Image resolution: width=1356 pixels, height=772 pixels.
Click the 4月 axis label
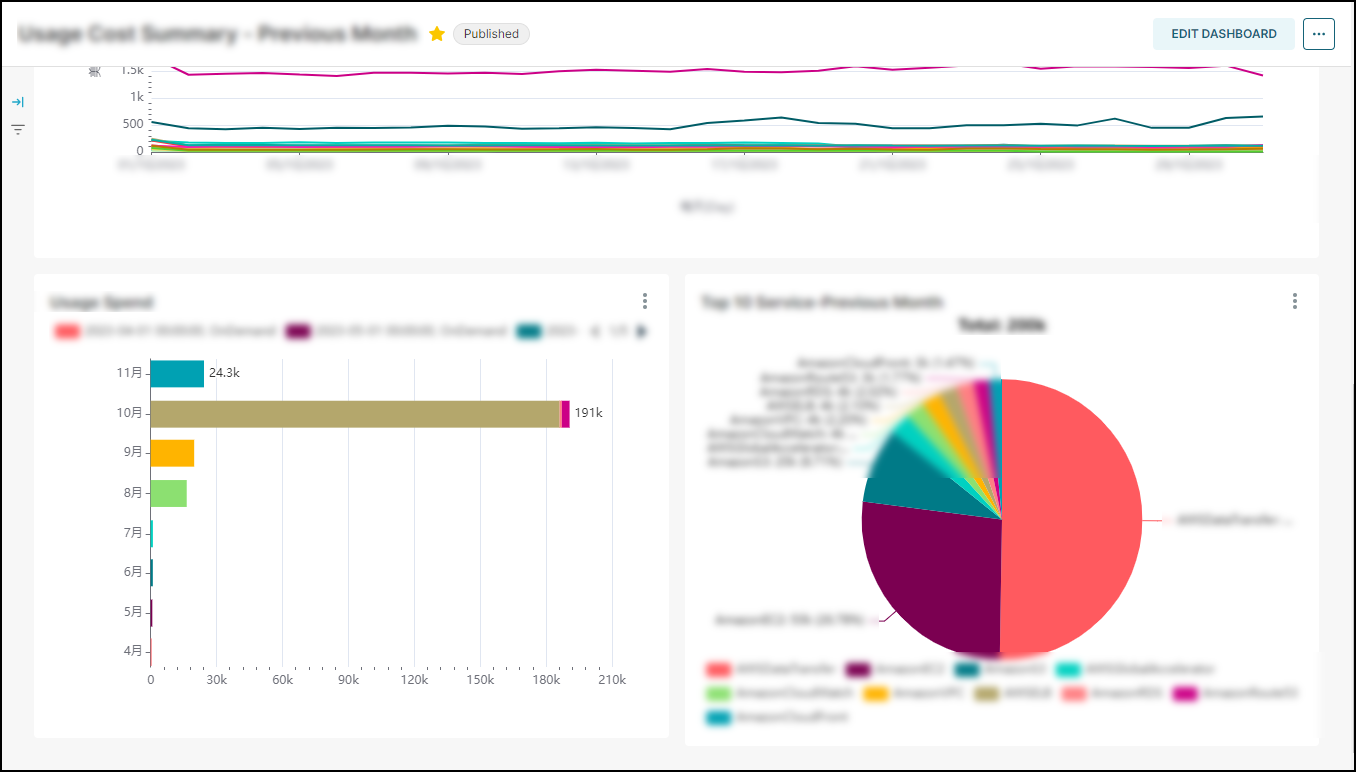click(x=133, y=651)
